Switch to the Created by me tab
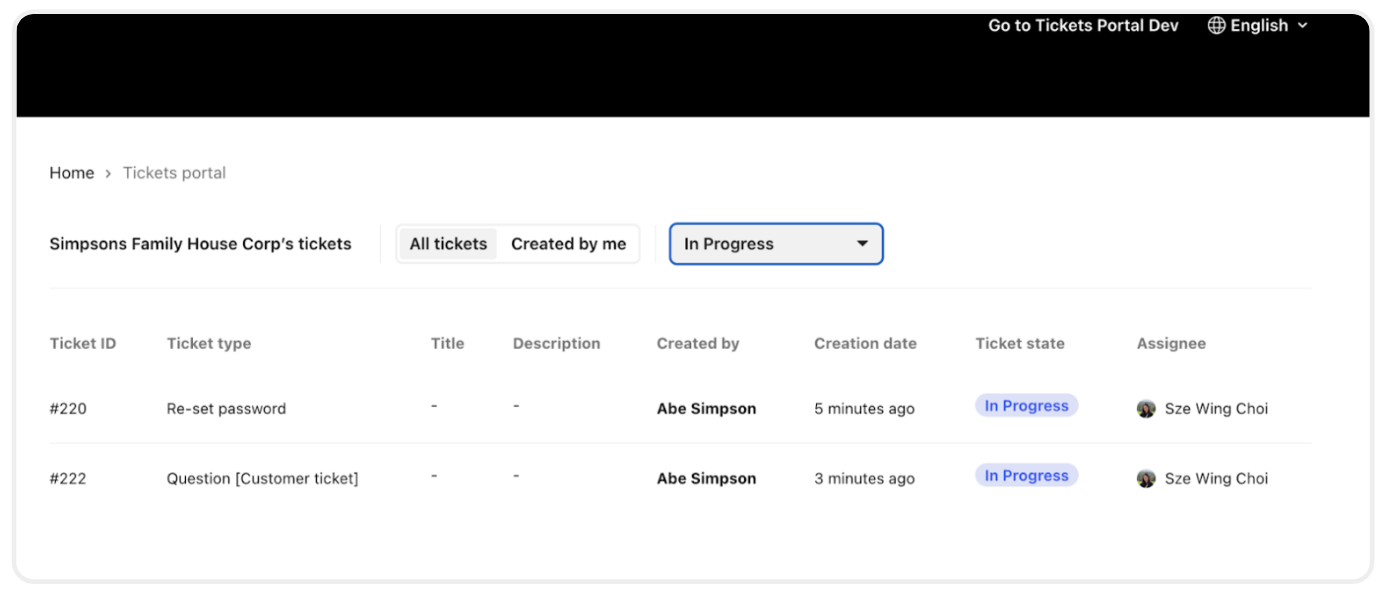Screen dimensions: 1388x600 coord(568,244)
